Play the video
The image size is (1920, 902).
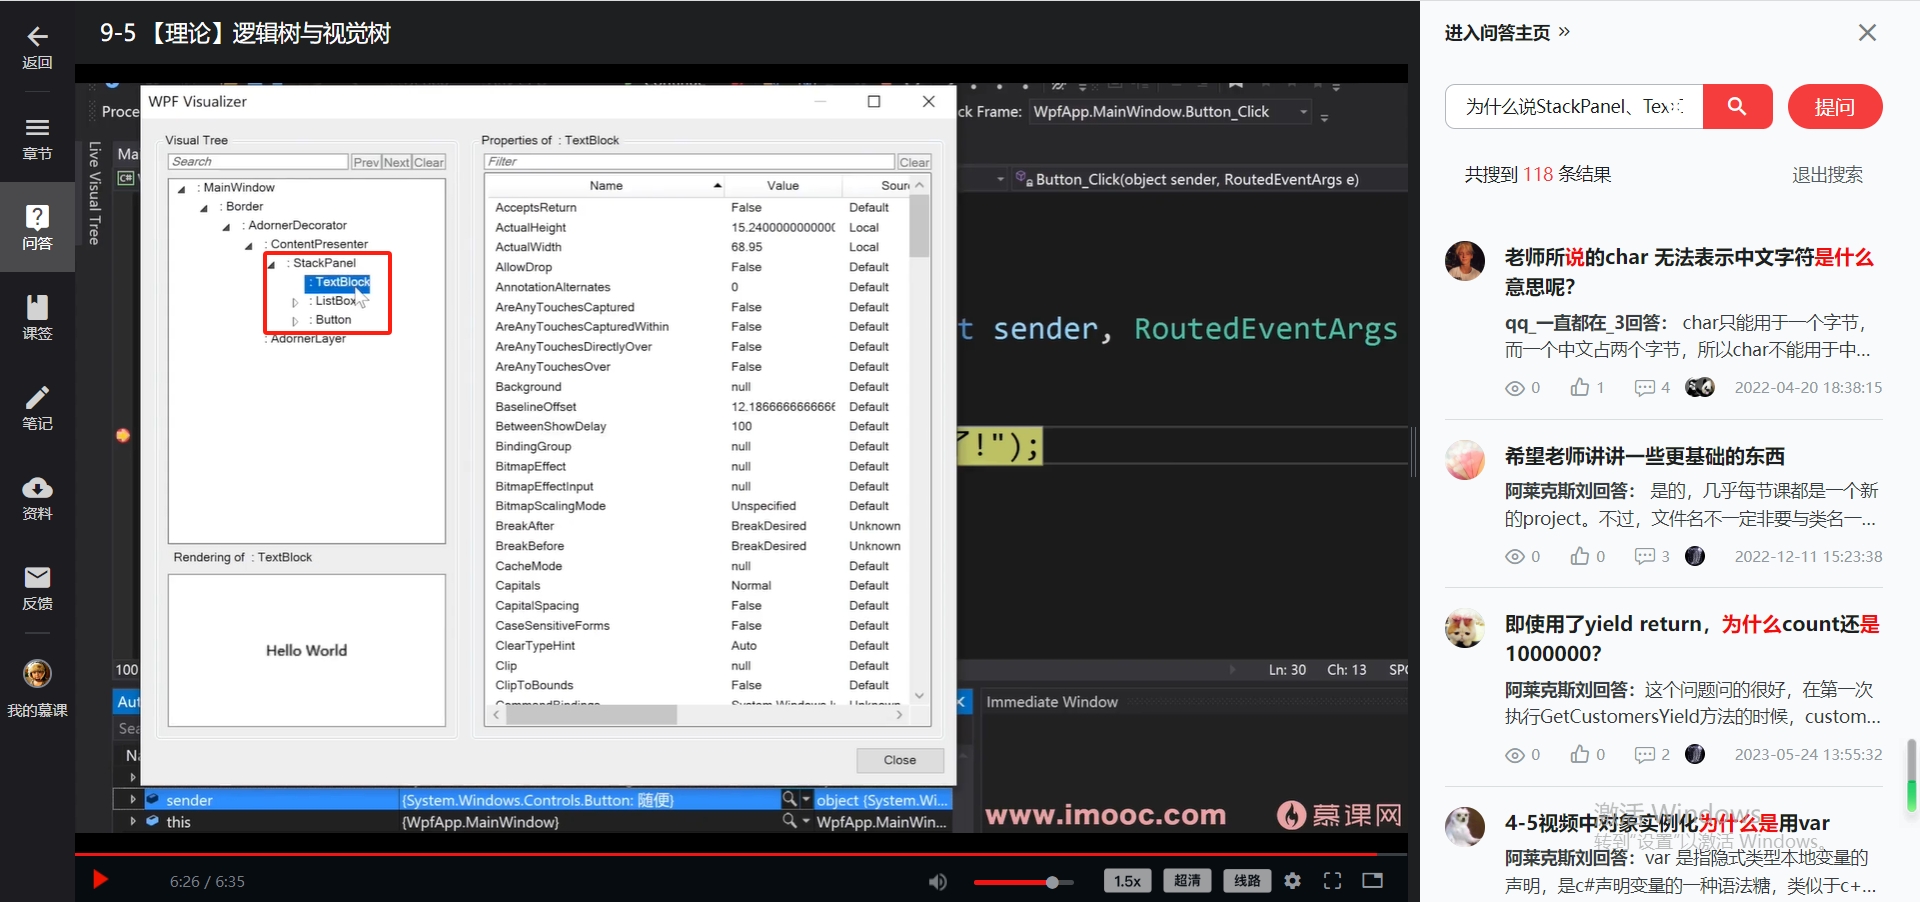pos(100,880)
